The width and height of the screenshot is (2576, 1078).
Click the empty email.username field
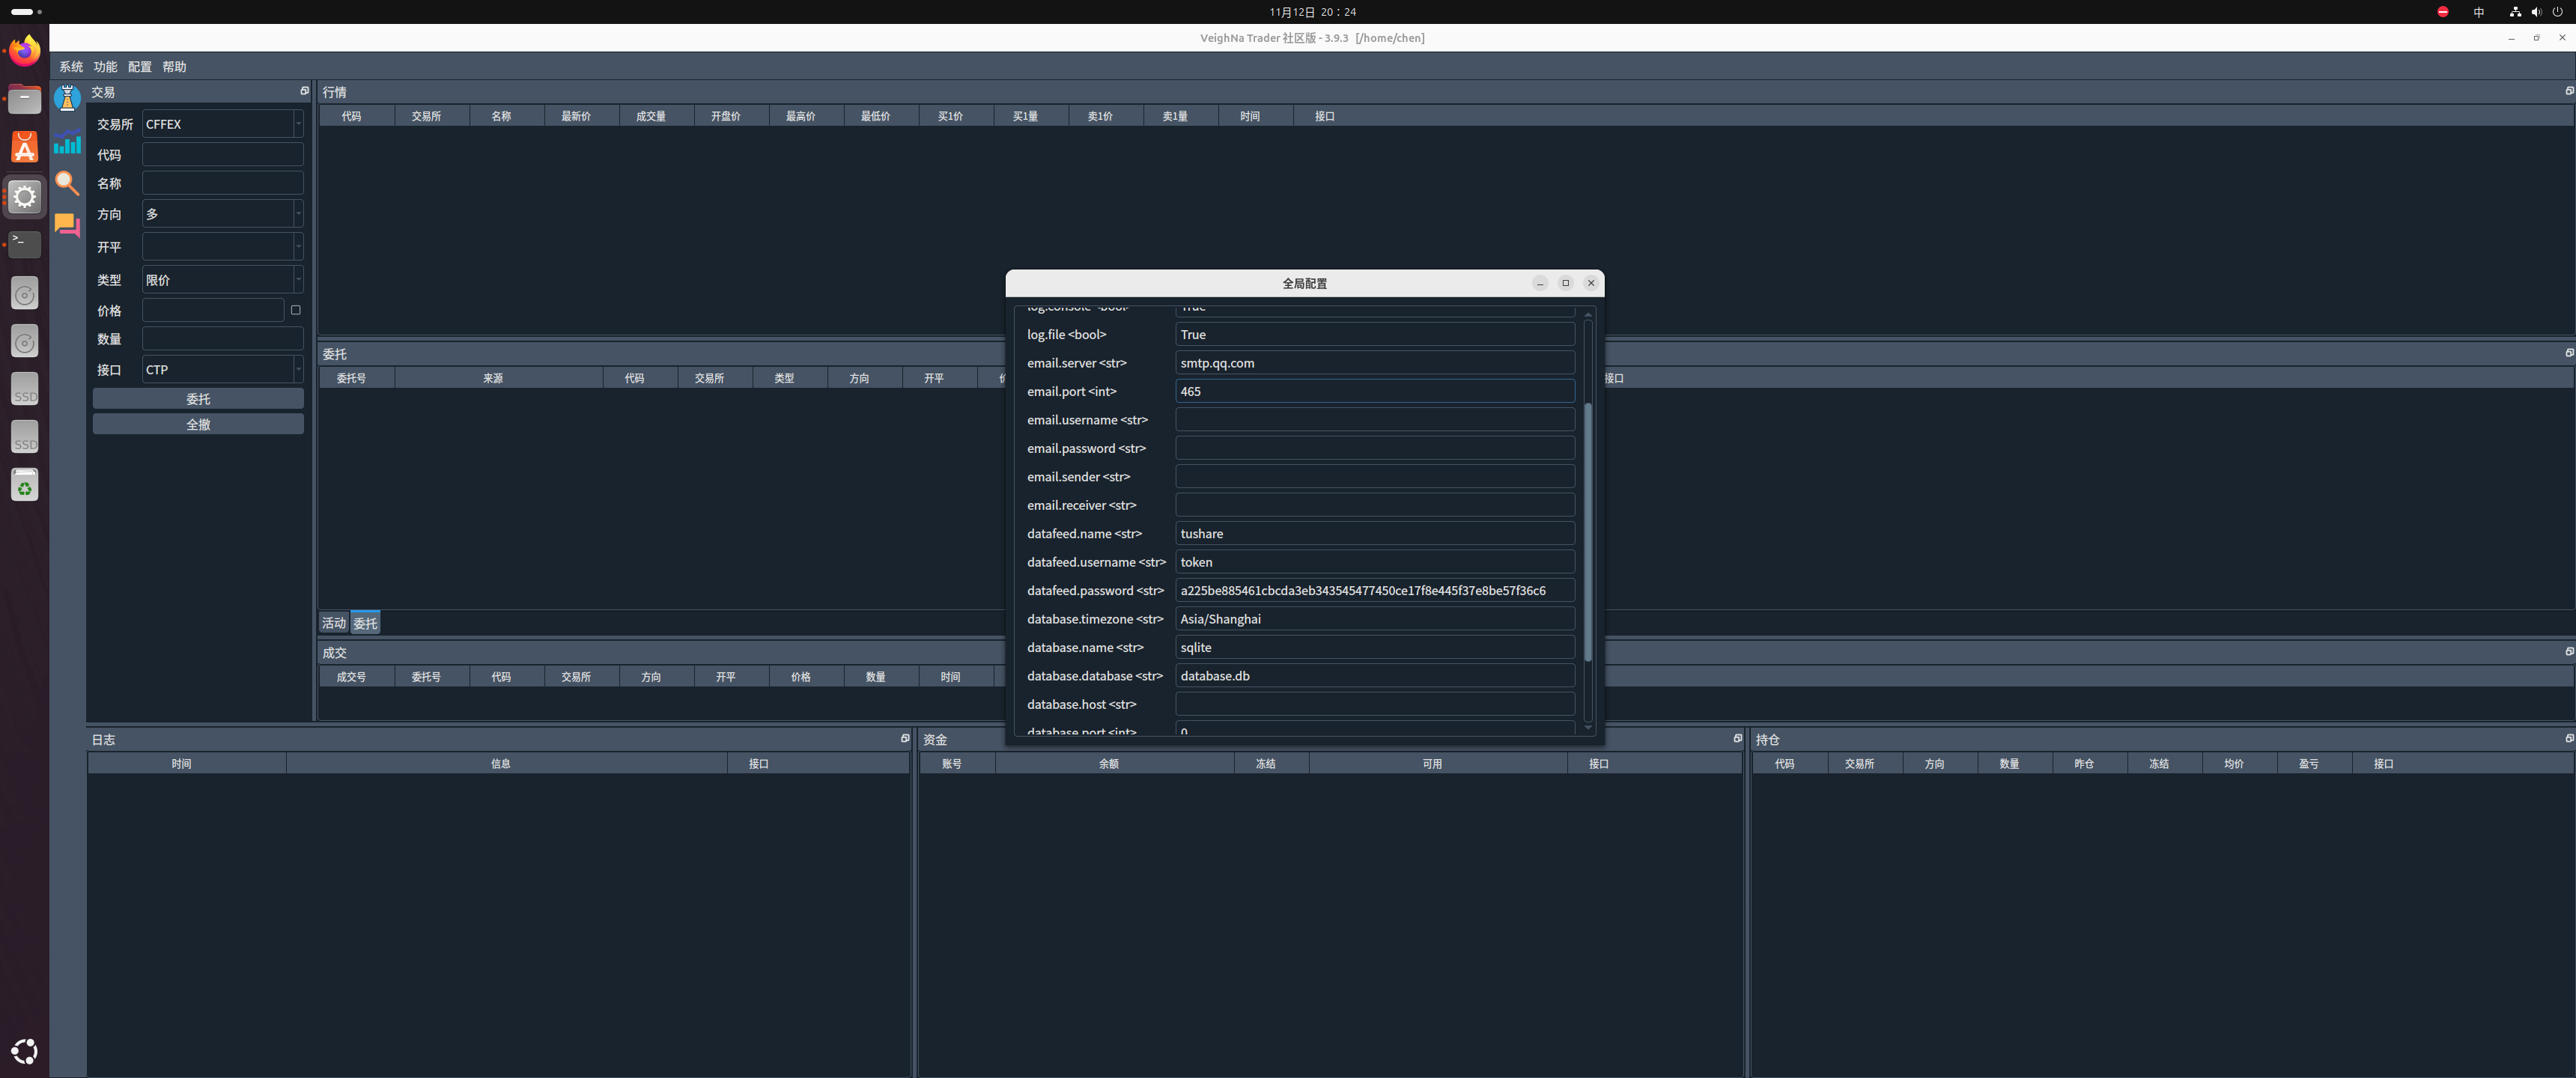(1374, 420)
